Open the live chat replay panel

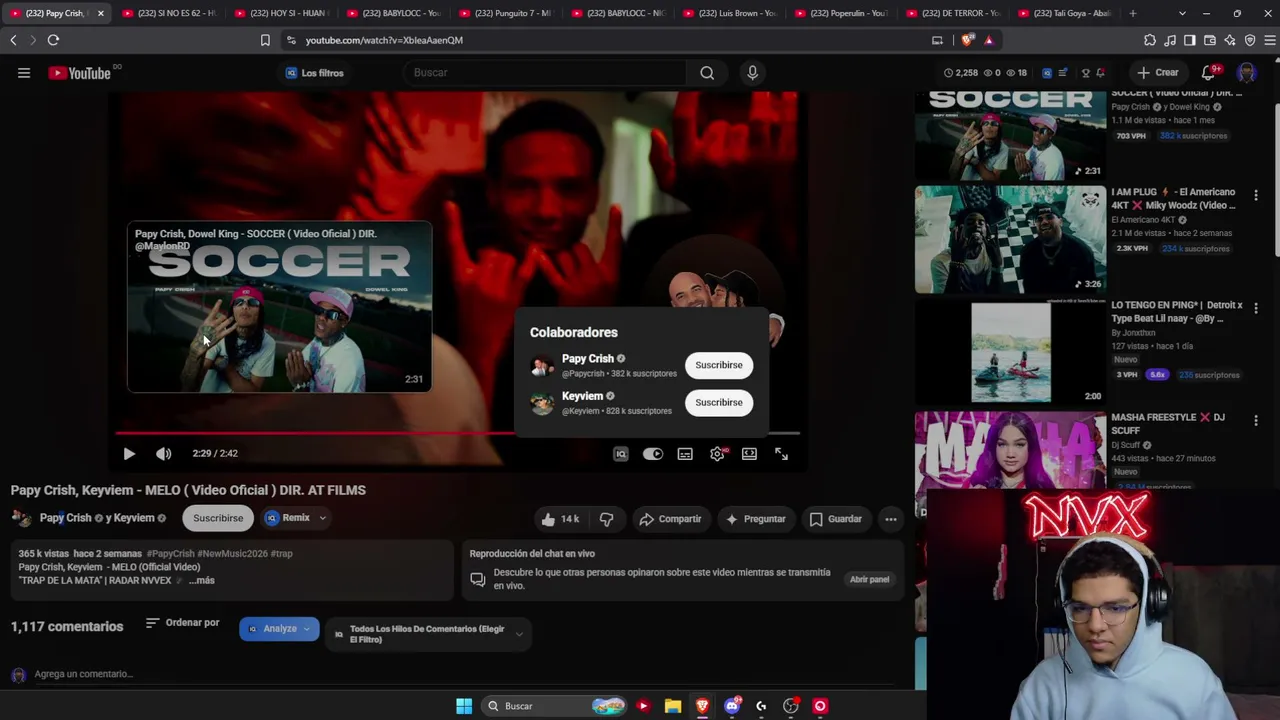[869, 579]
